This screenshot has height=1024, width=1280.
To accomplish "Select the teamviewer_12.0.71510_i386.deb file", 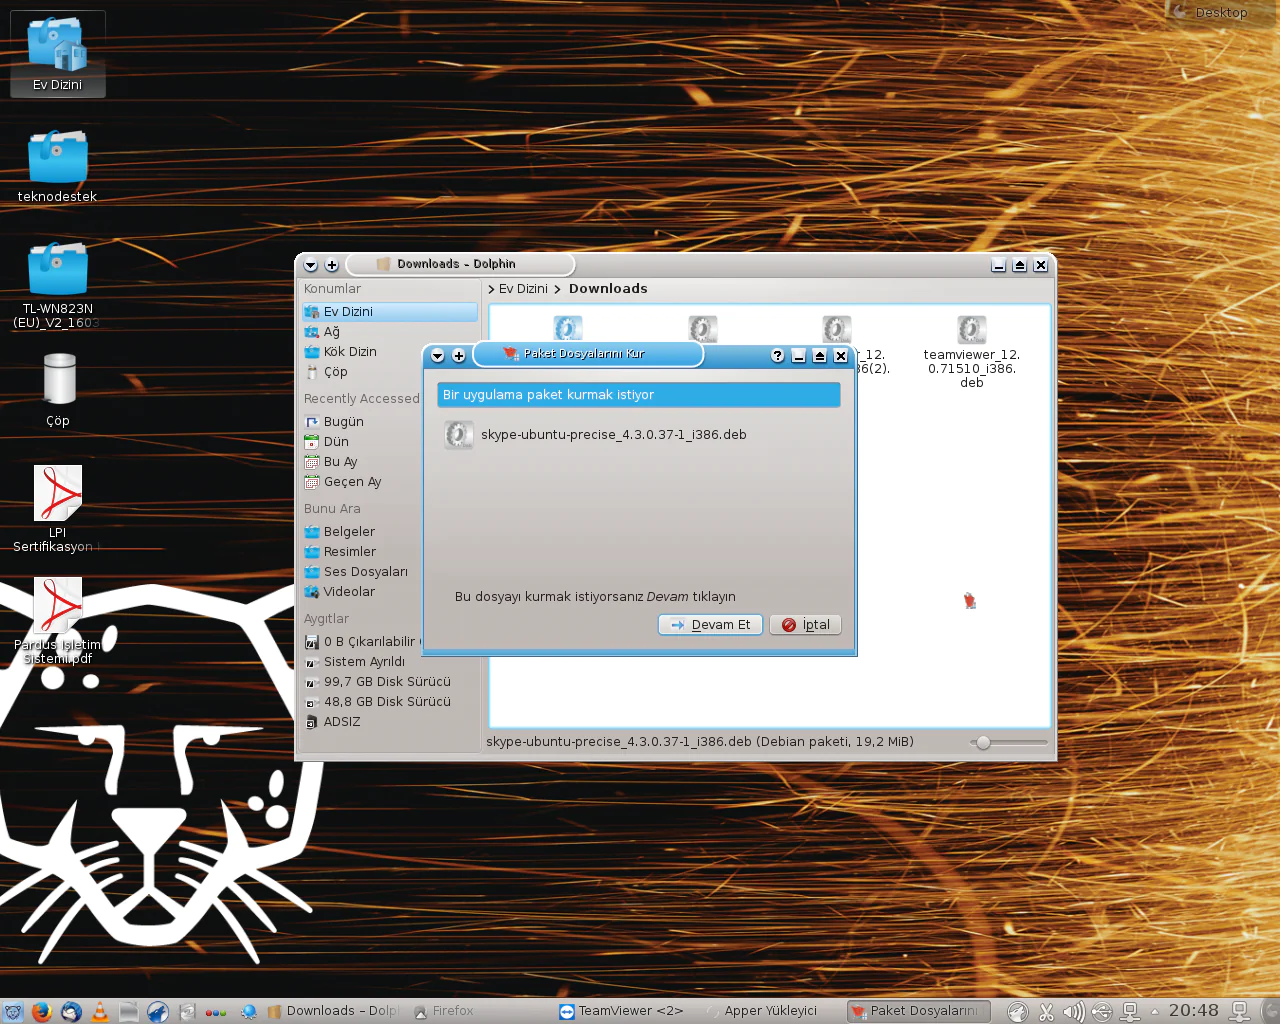I will [972, 352].
